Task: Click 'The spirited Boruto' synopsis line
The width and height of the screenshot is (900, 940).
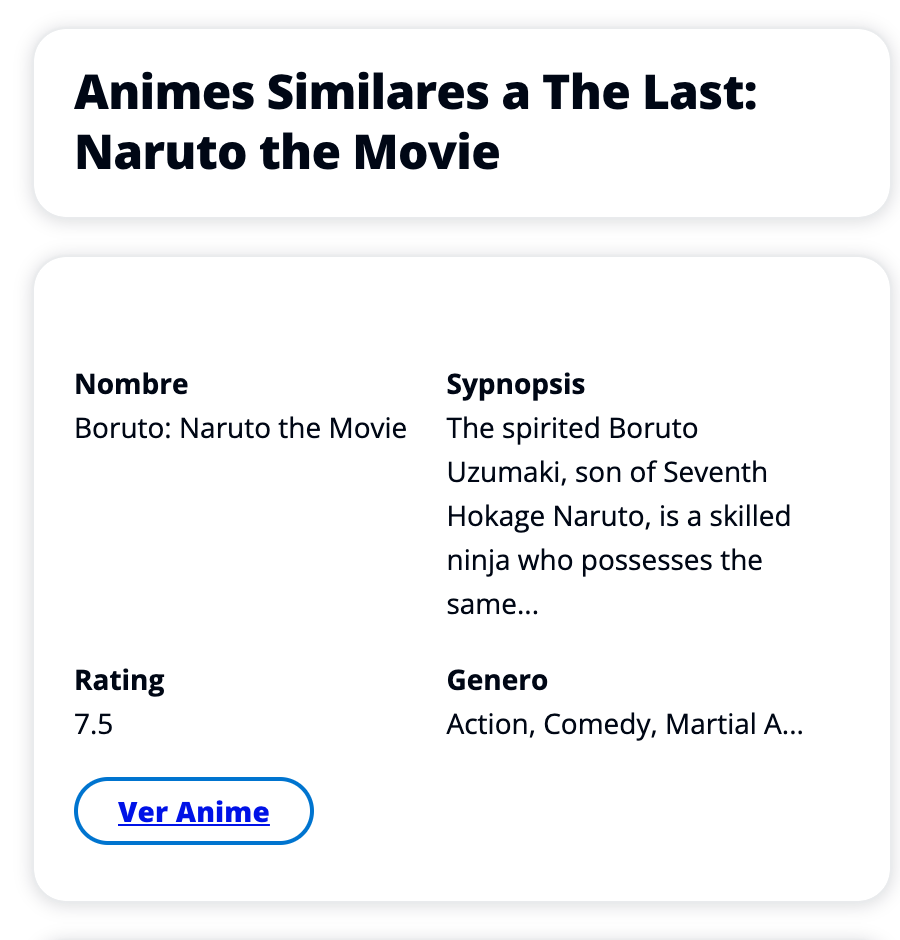Action: 572,428
